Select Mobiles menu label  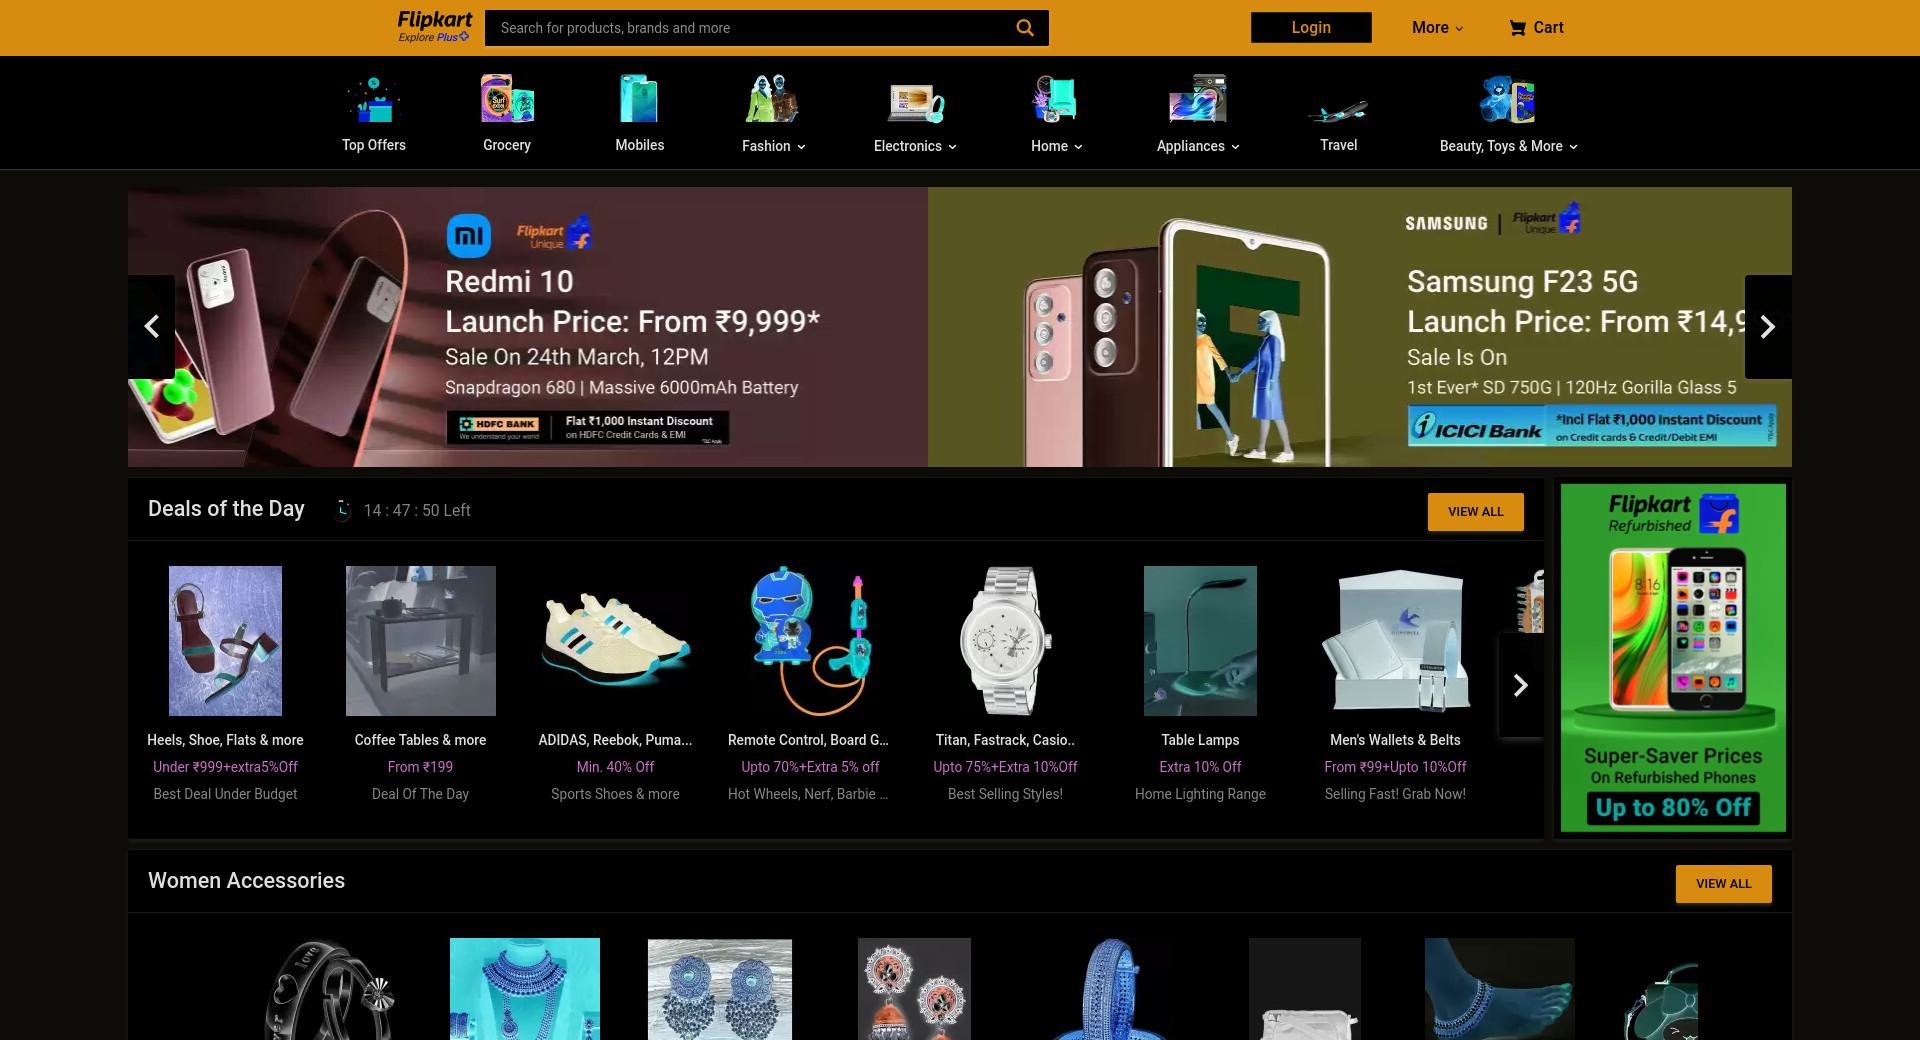640,145
